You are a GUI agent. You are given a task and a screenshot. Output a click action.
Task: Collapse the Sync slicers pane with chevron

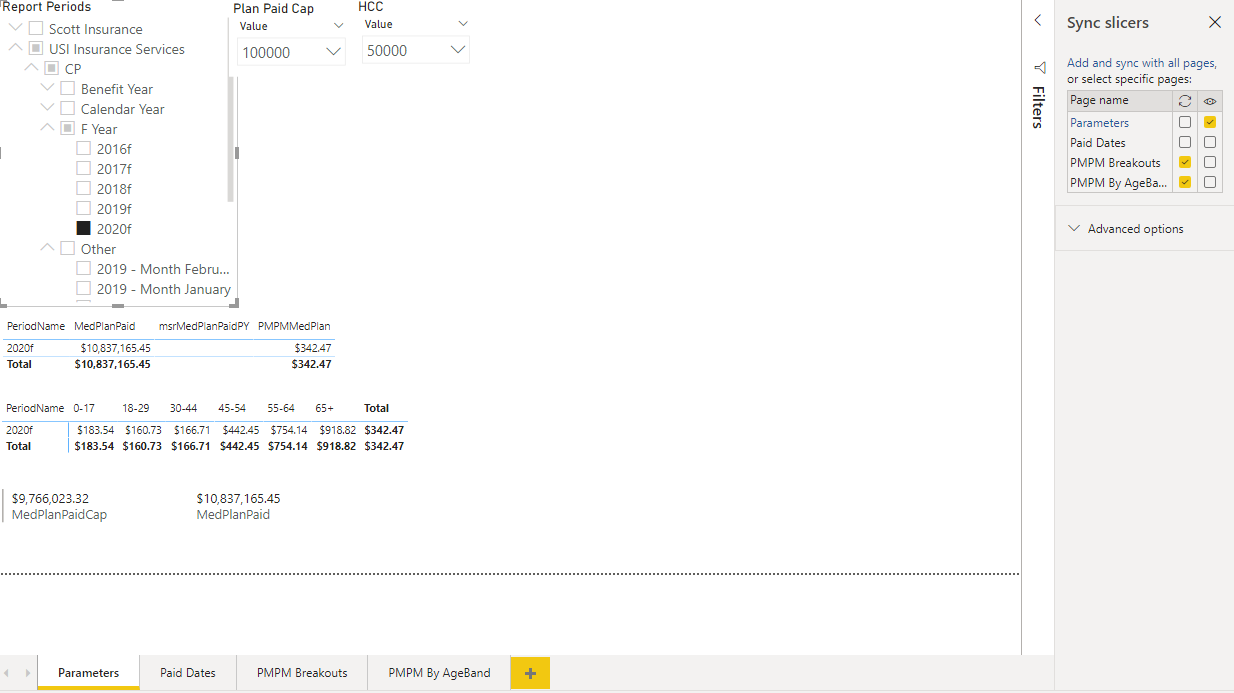[1037, 21]
